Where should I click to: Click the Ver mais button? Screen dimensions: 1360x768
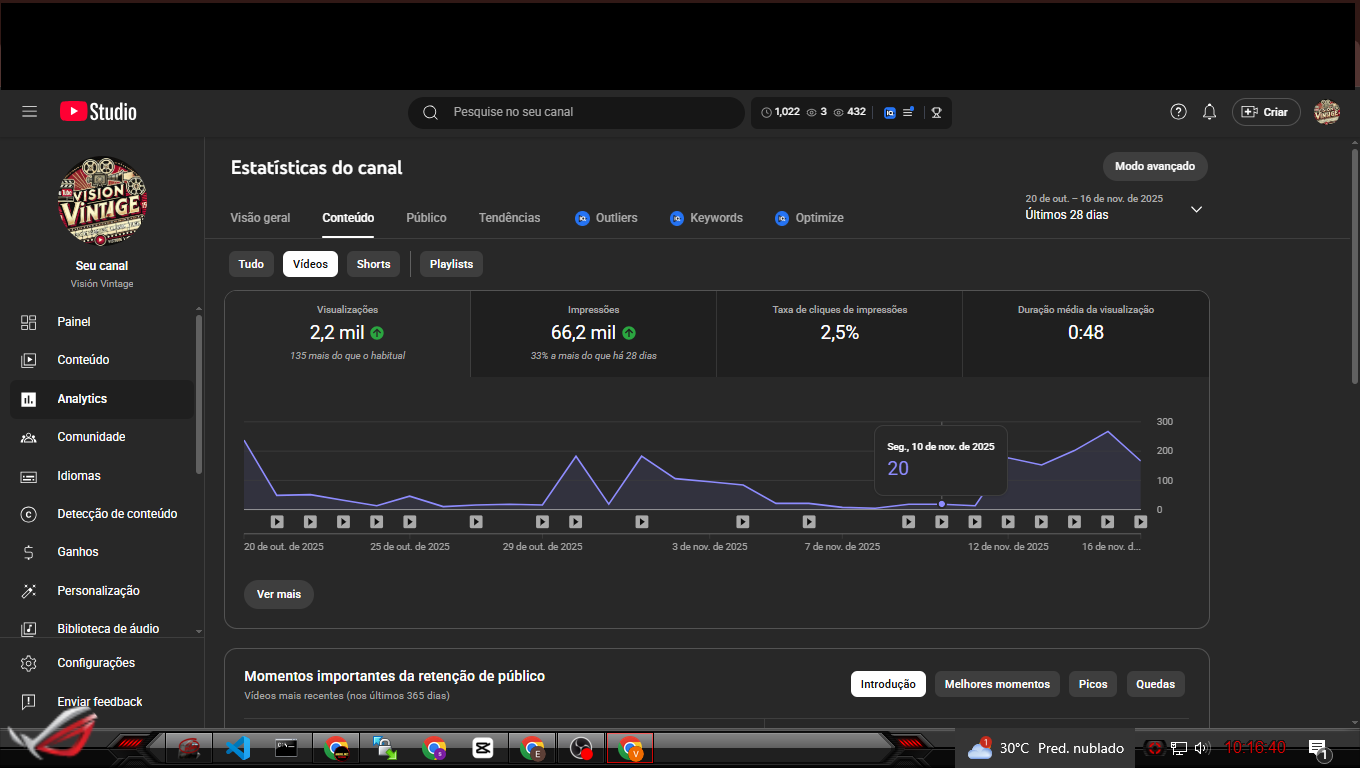pos(278,594)
